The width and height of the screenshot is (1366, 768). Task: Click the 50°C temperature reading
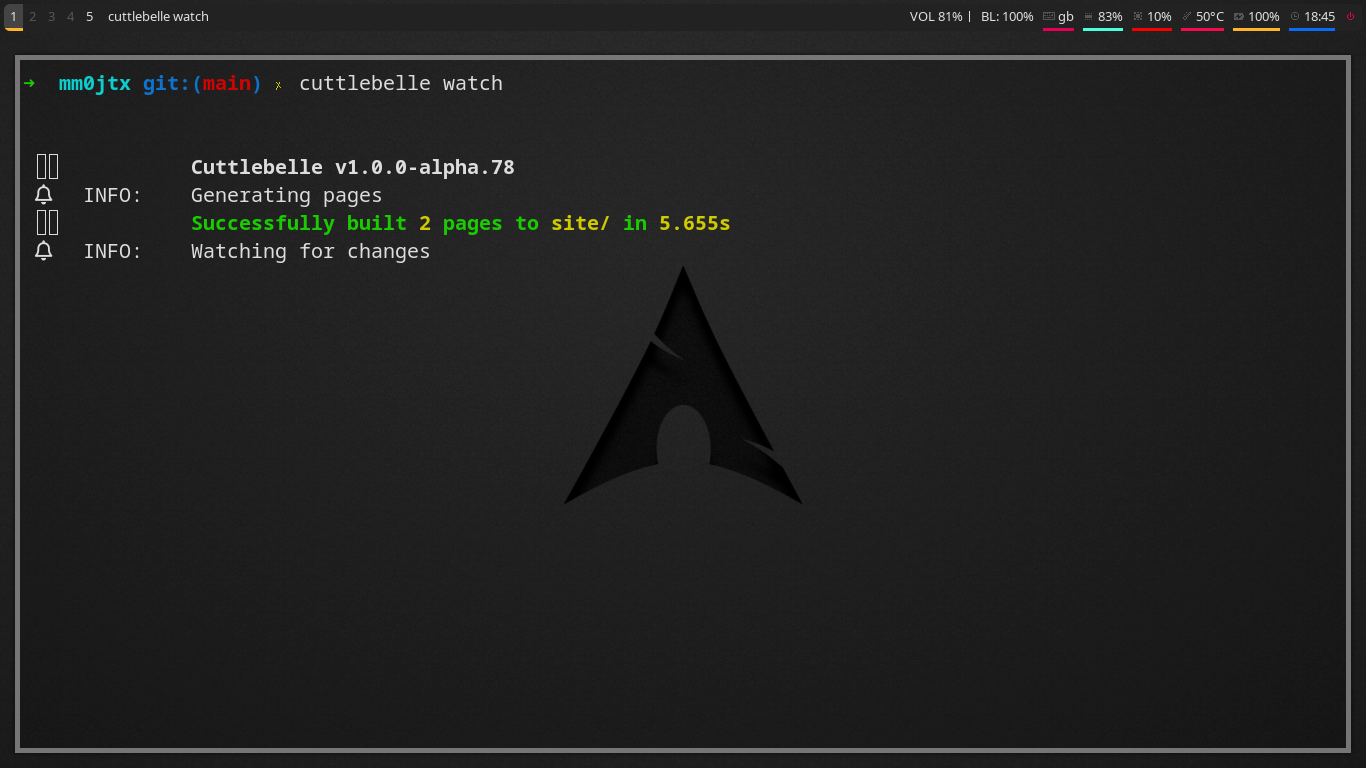point(1210,16)
